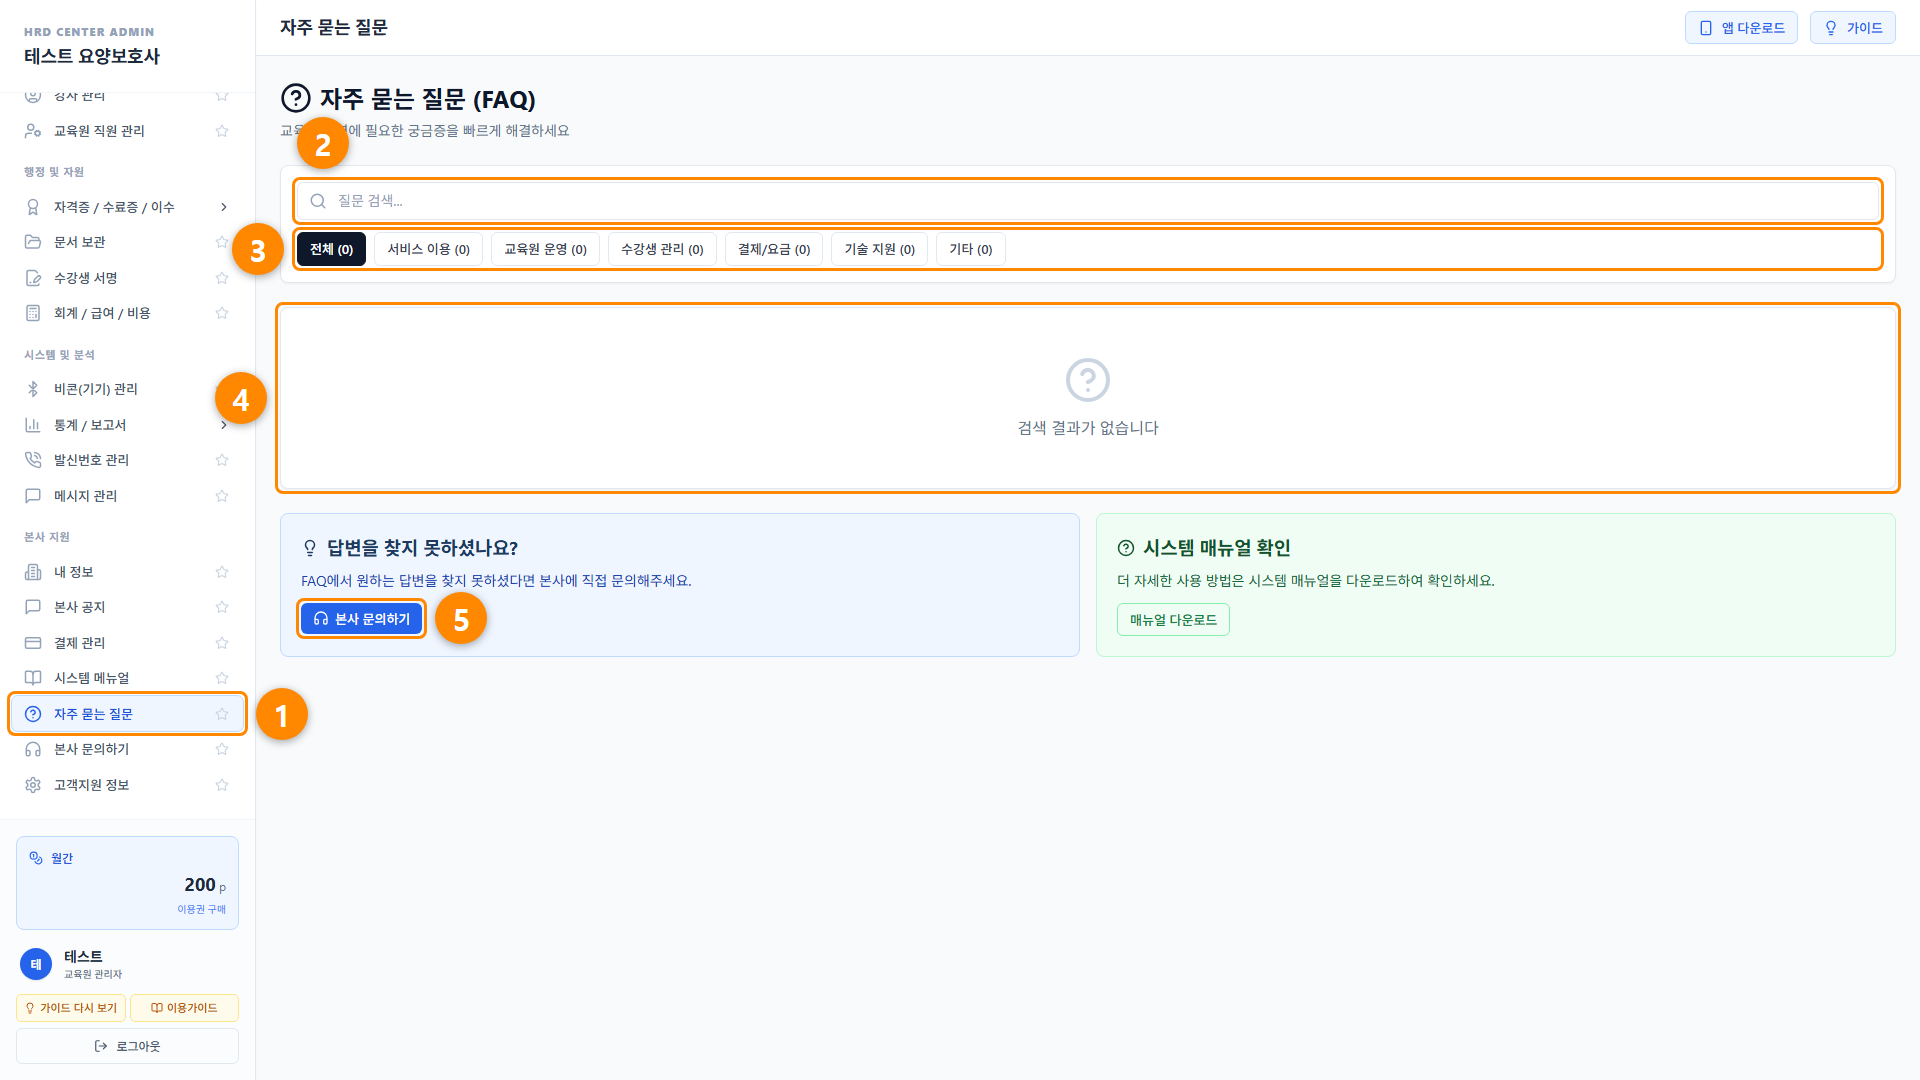Image resolution: width=1920 pixels, height=1080 pixels.
Task: Open 앱 다운로드 in the top bar
Action: (x=1741, y=28)
